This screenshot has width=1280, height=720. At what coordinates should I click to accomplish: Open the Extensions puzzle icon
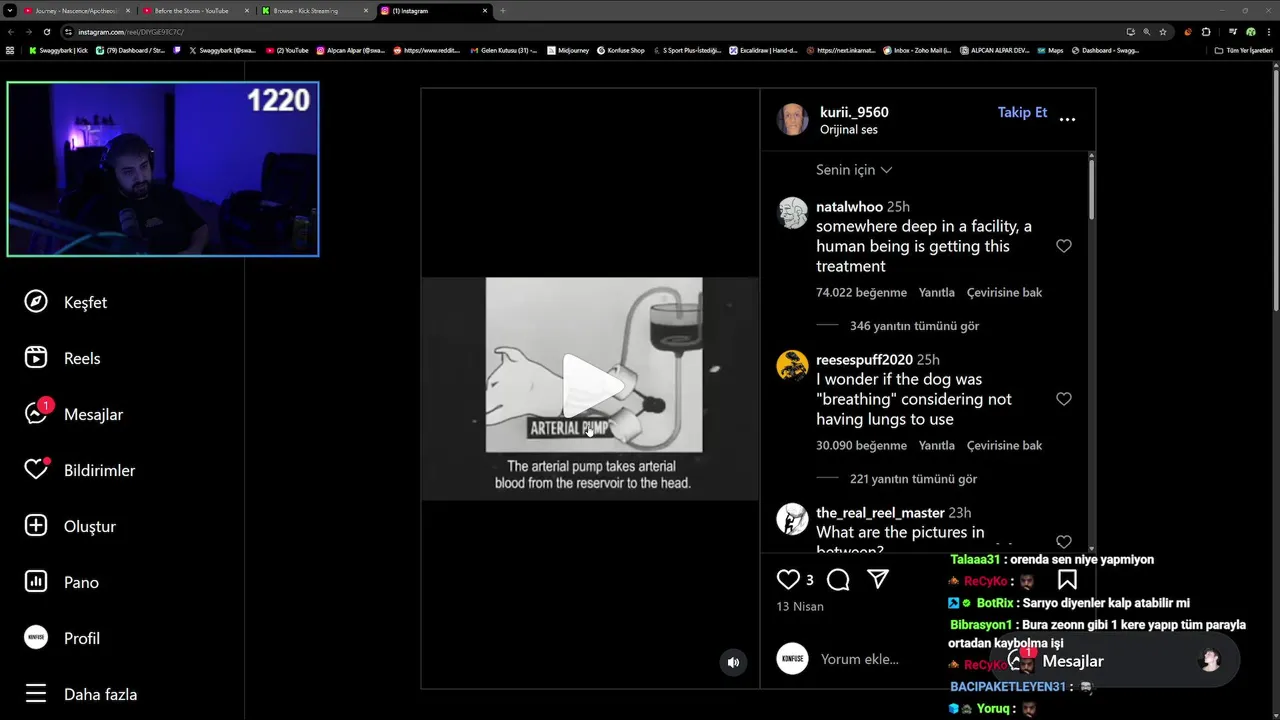(x=1206, y=32)
